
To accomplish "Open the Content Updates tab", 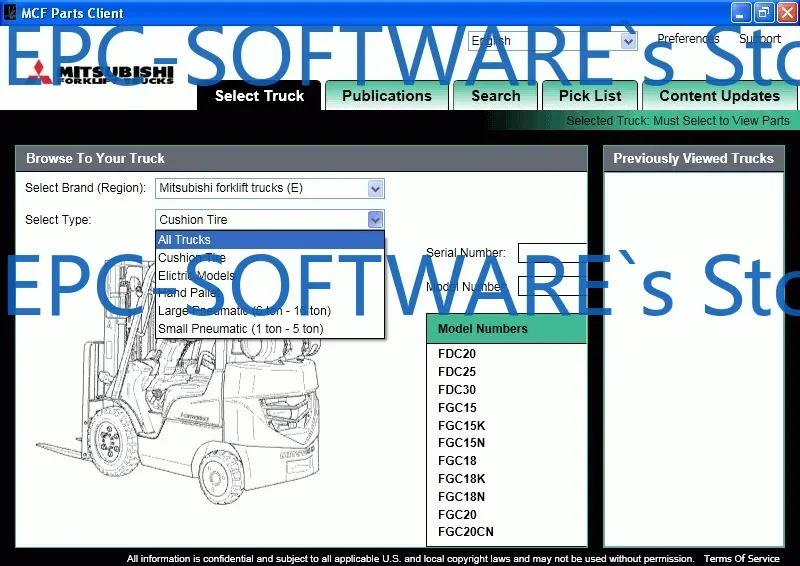I will (x=719, y=95).
